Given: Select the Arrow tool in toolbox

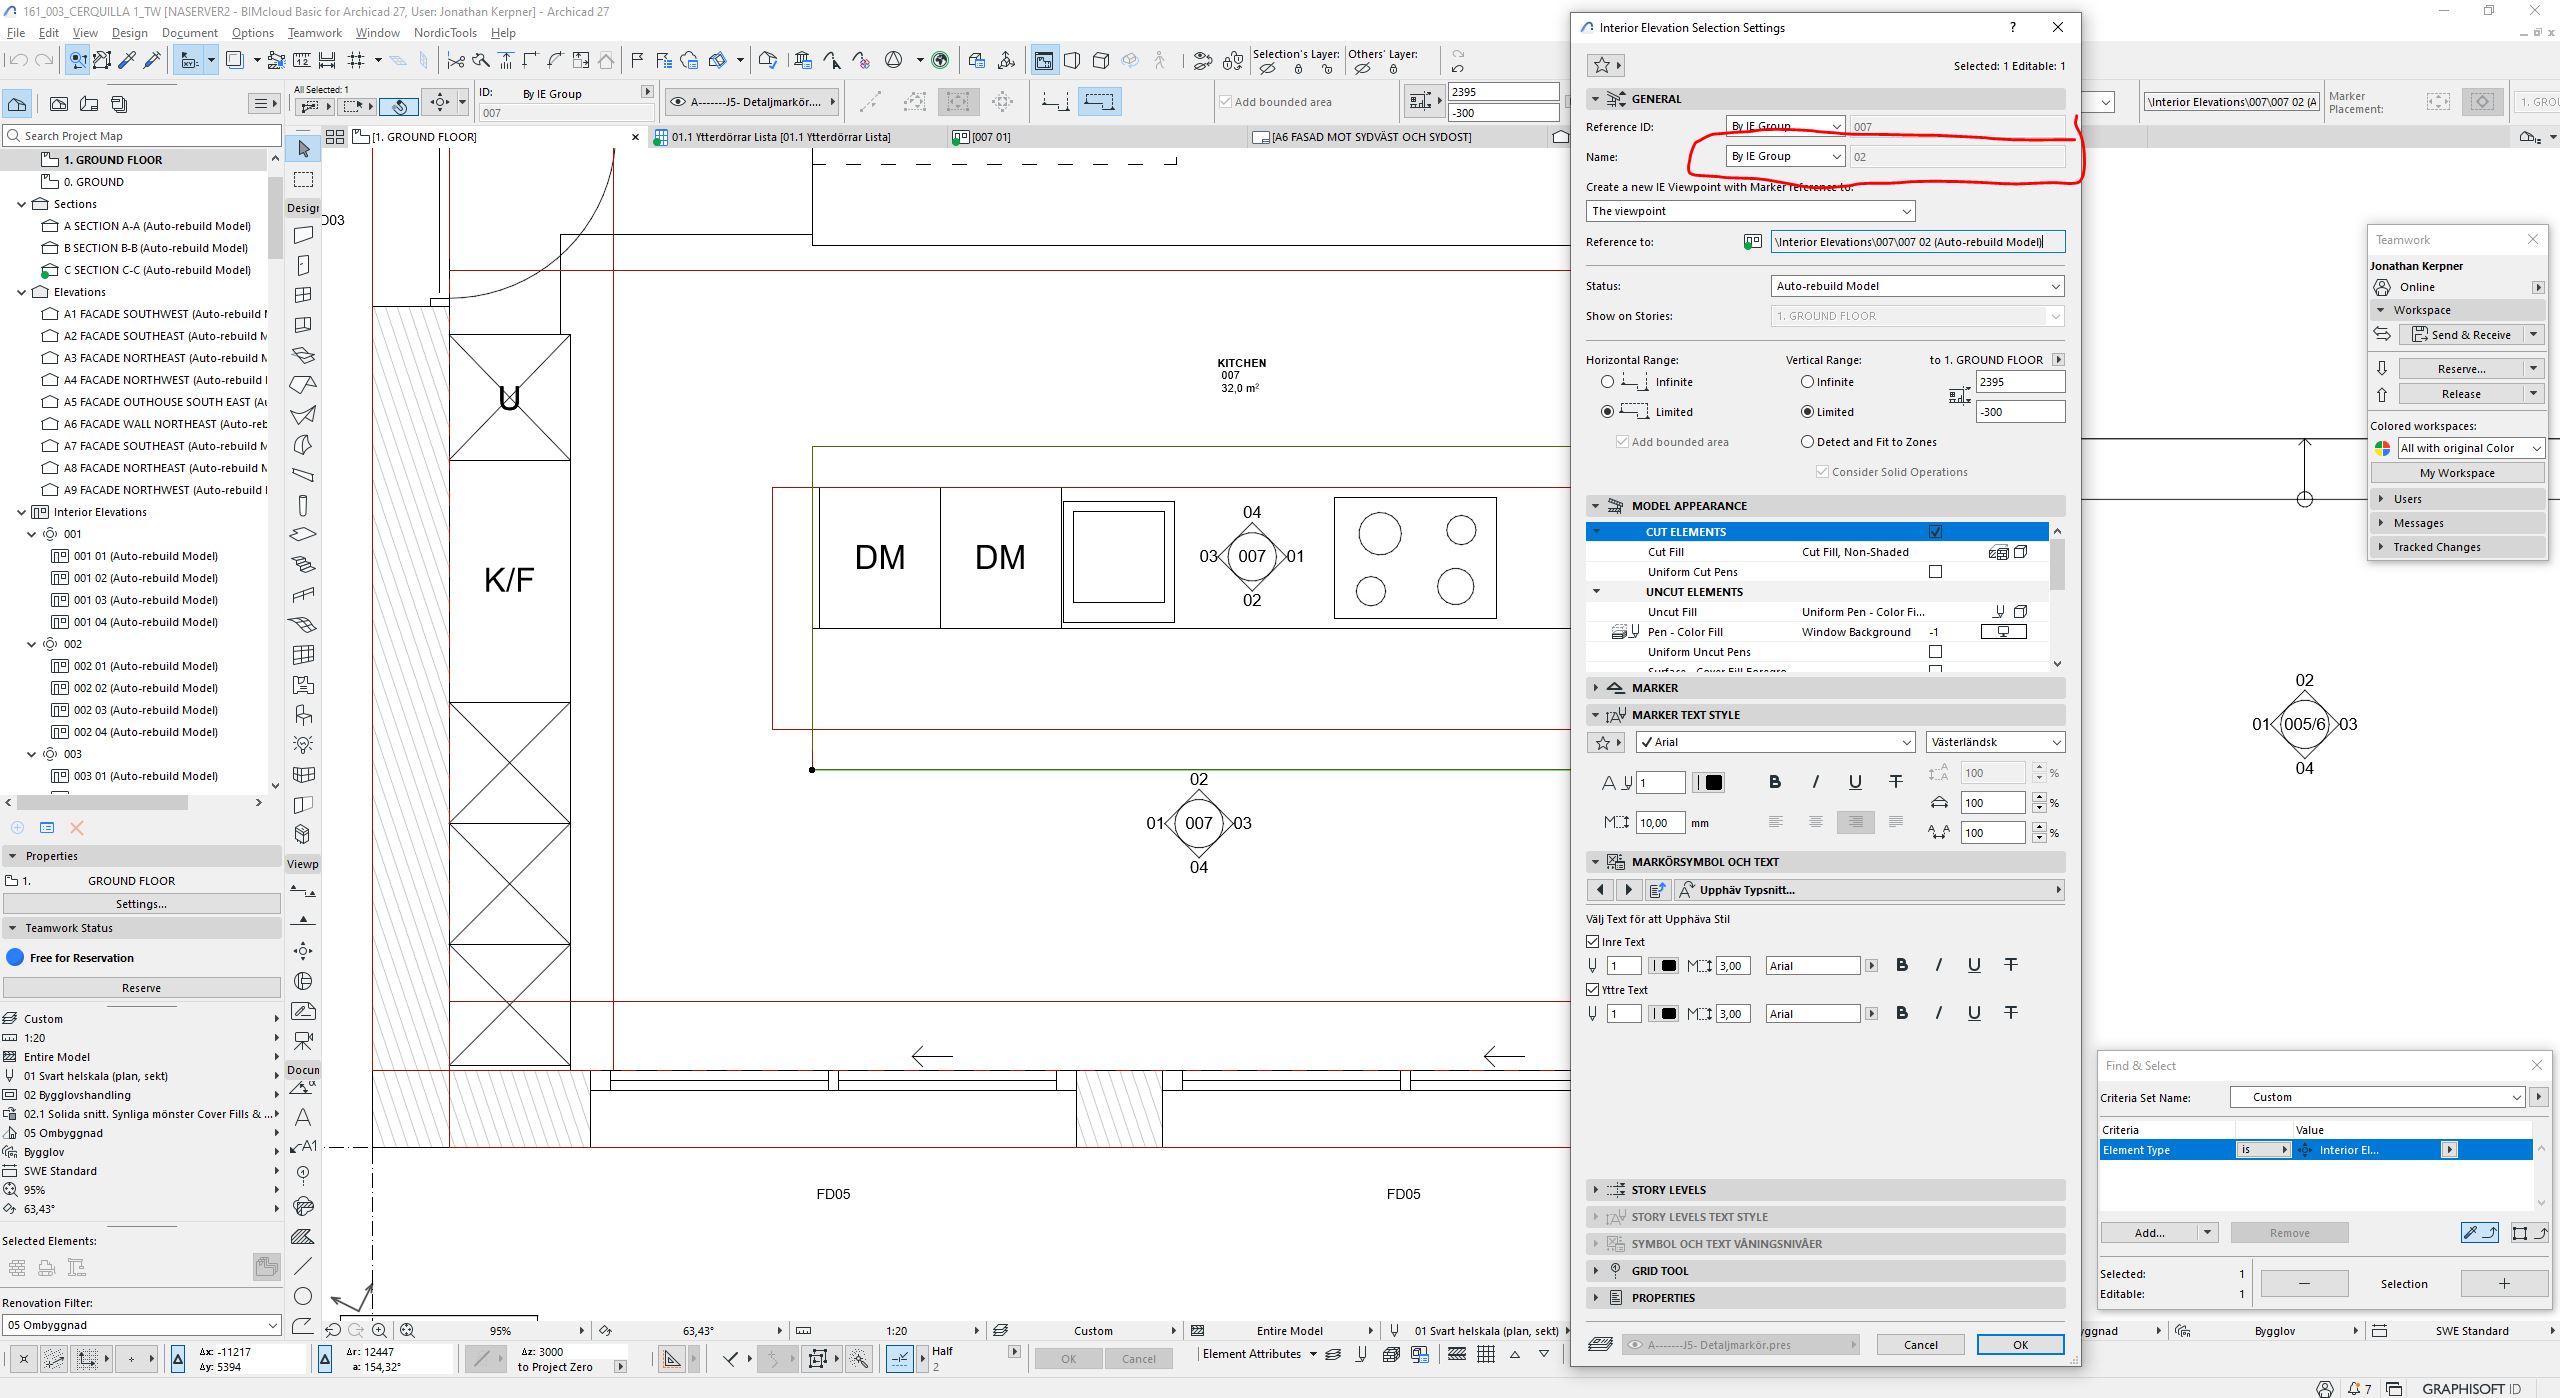Looking at the screenshot, I should click(x=303, y=149).
